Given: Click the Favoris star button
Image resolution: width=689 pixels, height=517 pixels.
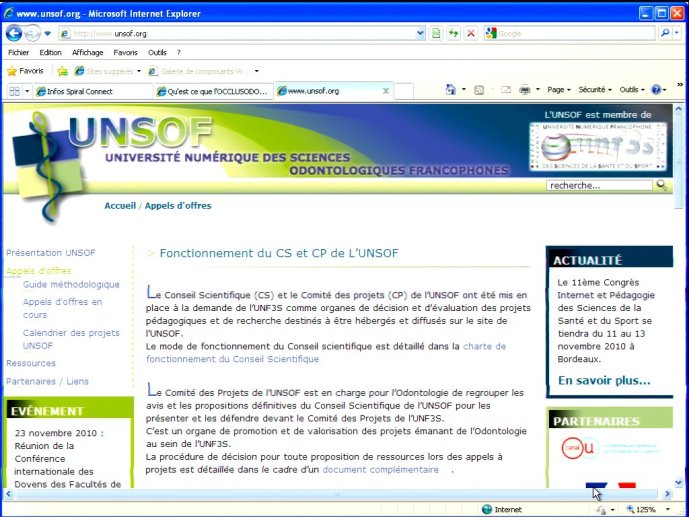Looking at the screenshot, I should click(25, 71).
